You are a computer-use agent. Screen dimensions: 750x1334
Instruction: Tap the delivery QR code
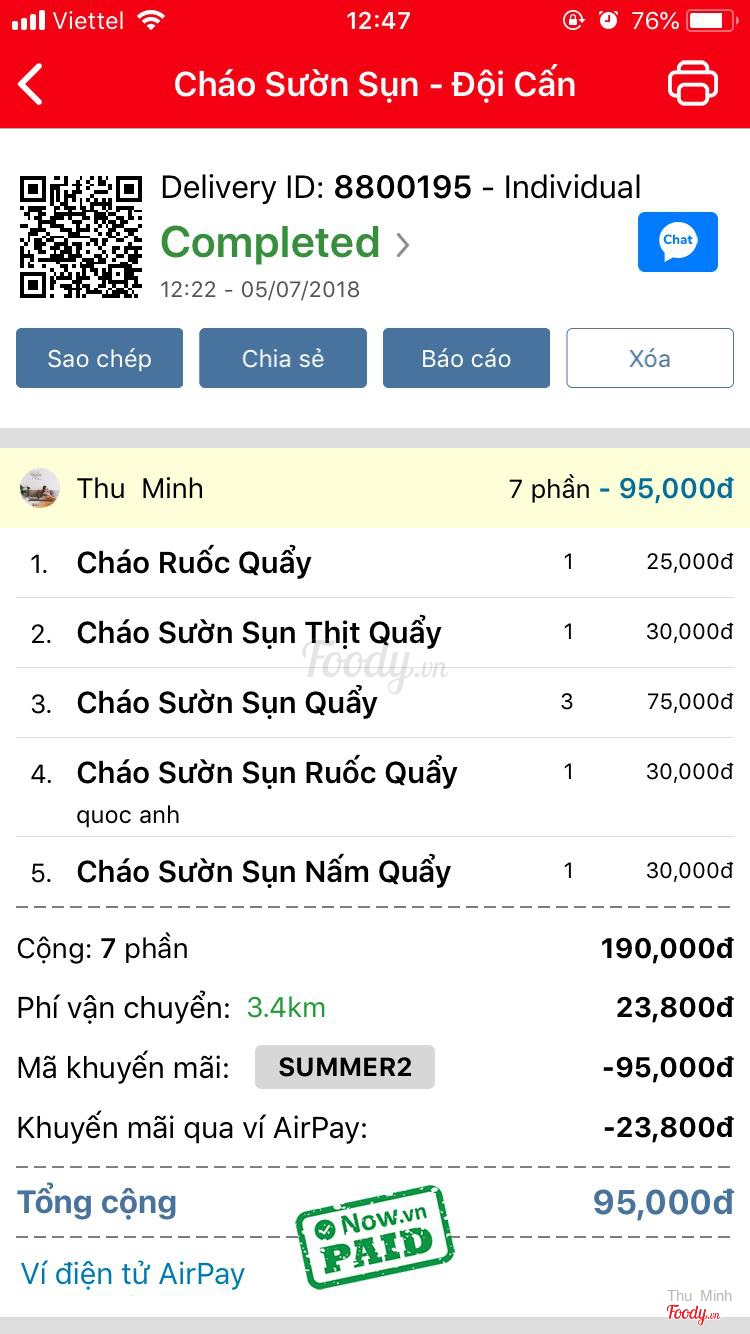(81, 237)
